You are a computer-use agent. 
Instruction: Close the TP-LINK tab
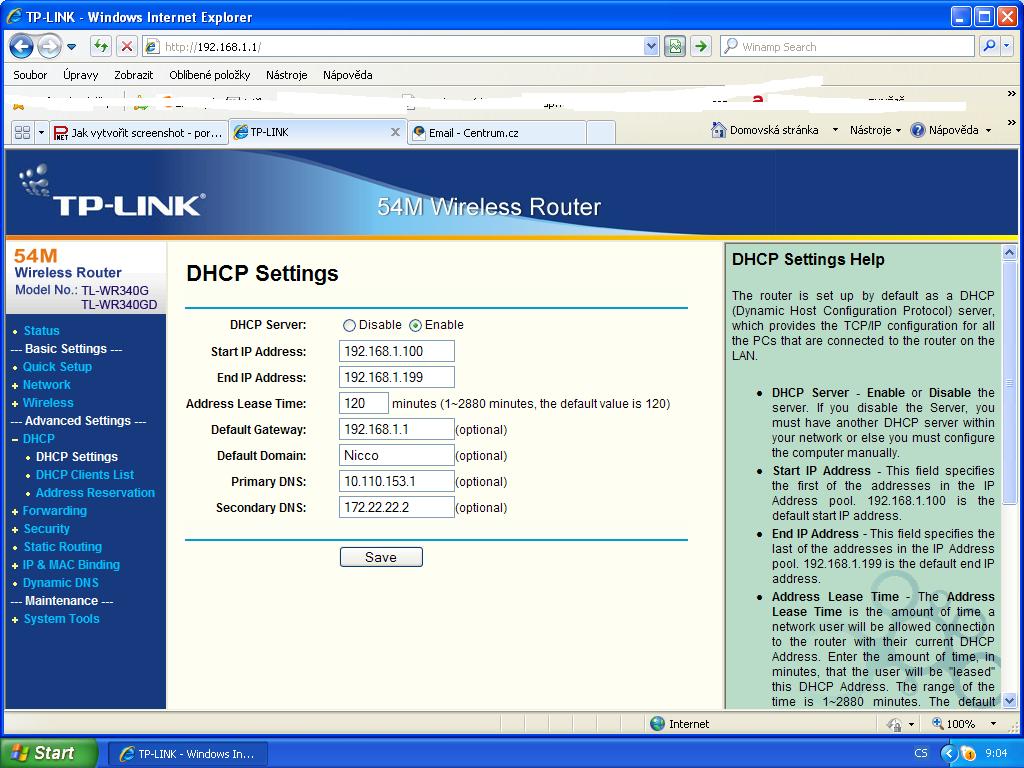point(395,132)
